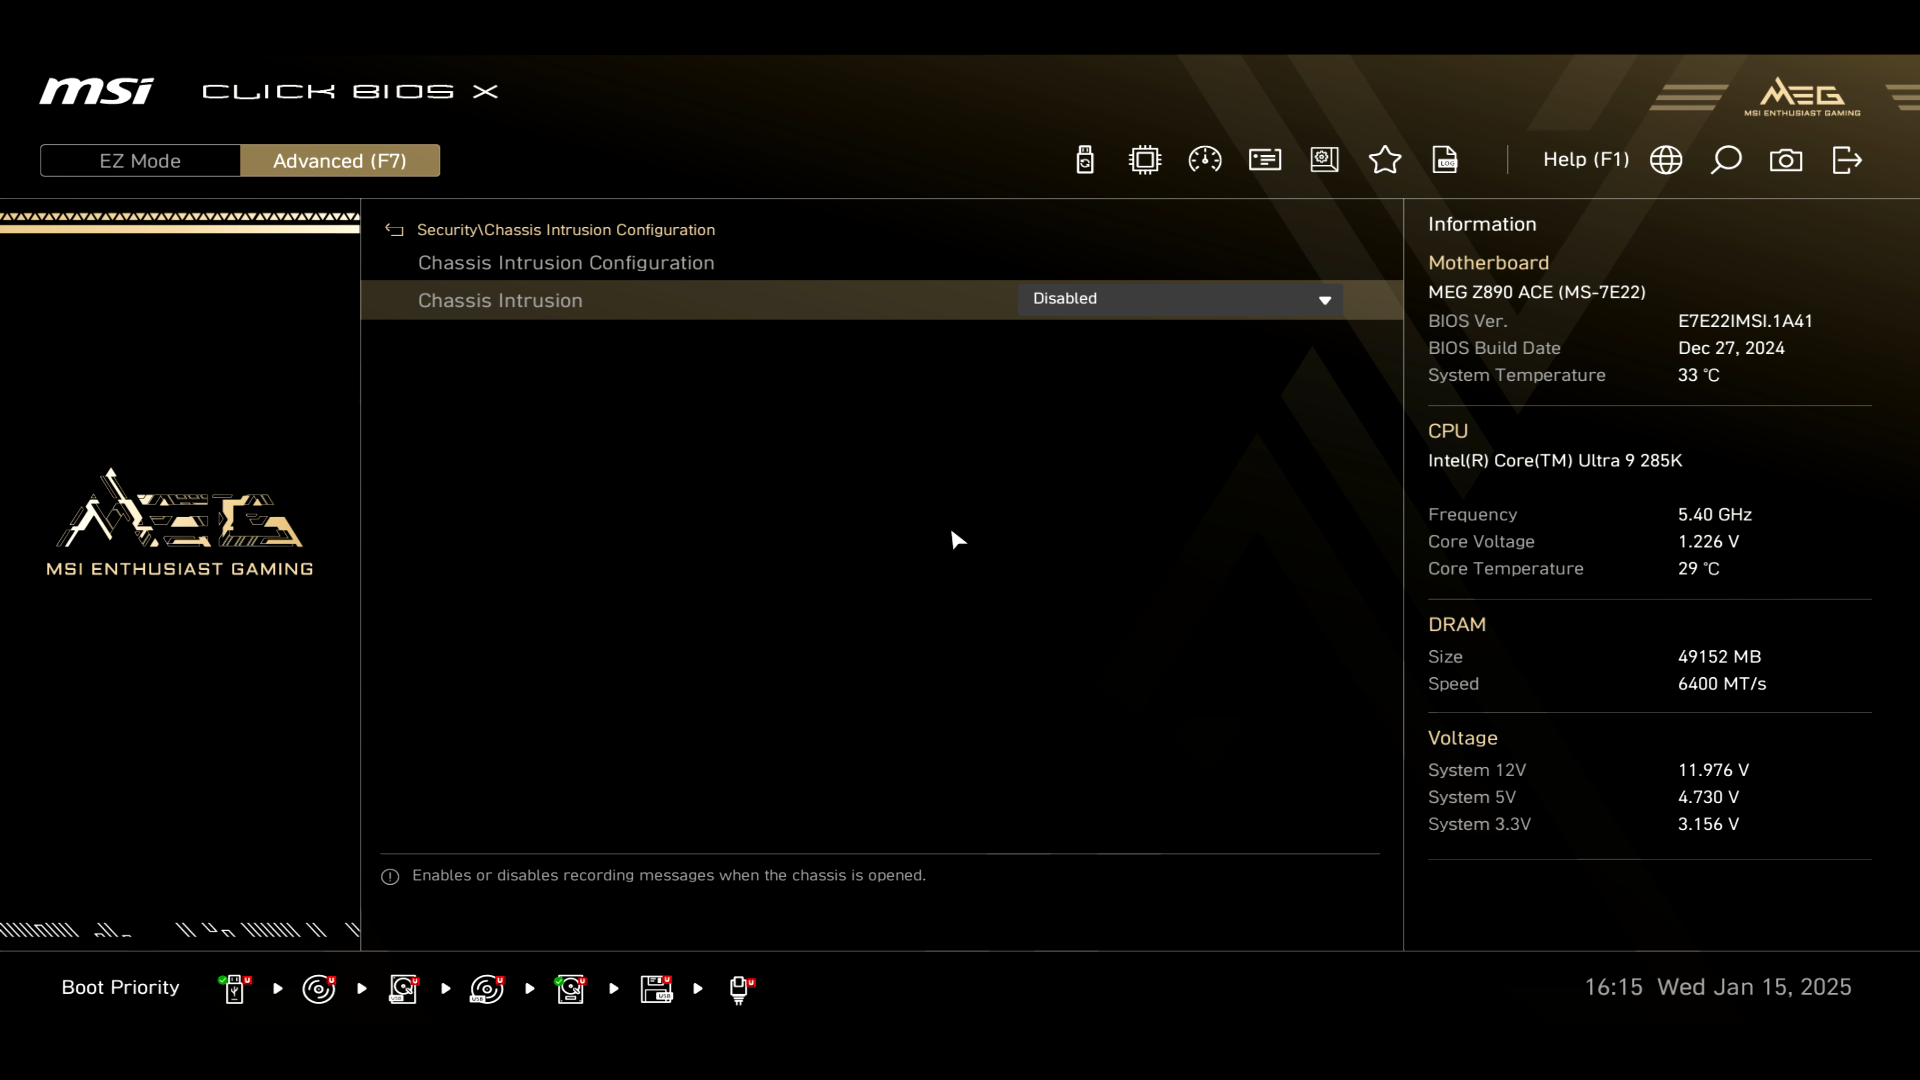
Task: Disable the Chassis Intrusion dropdown
Action: pyautogui.click(x=1182, y=299)
